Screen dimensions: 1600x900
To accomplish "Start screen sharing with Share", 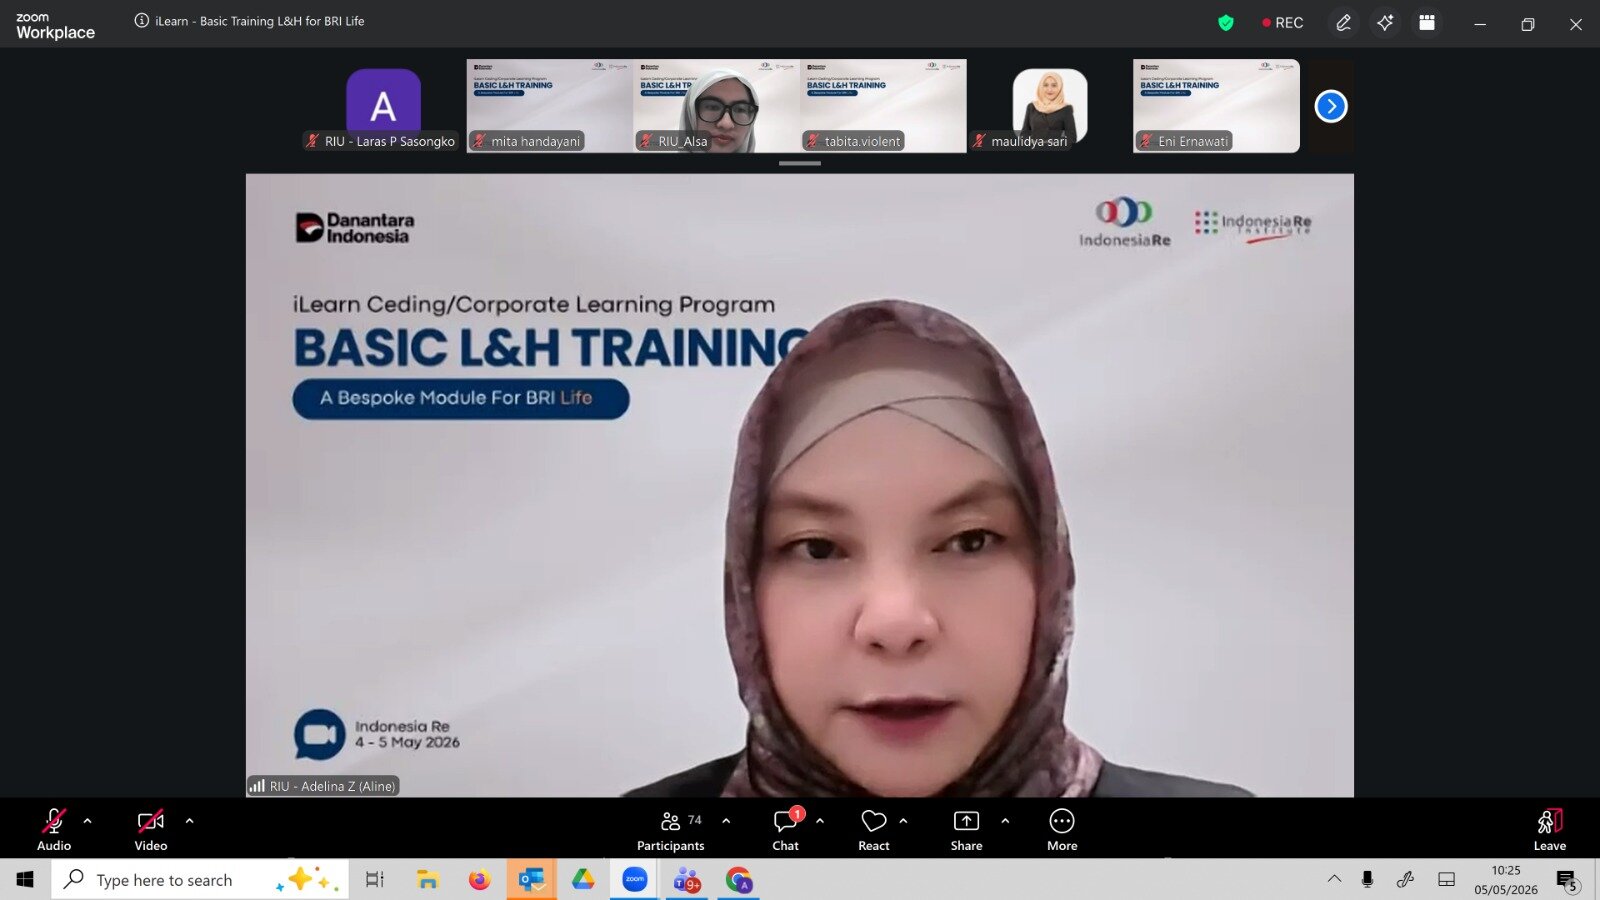I will (967, 829).
